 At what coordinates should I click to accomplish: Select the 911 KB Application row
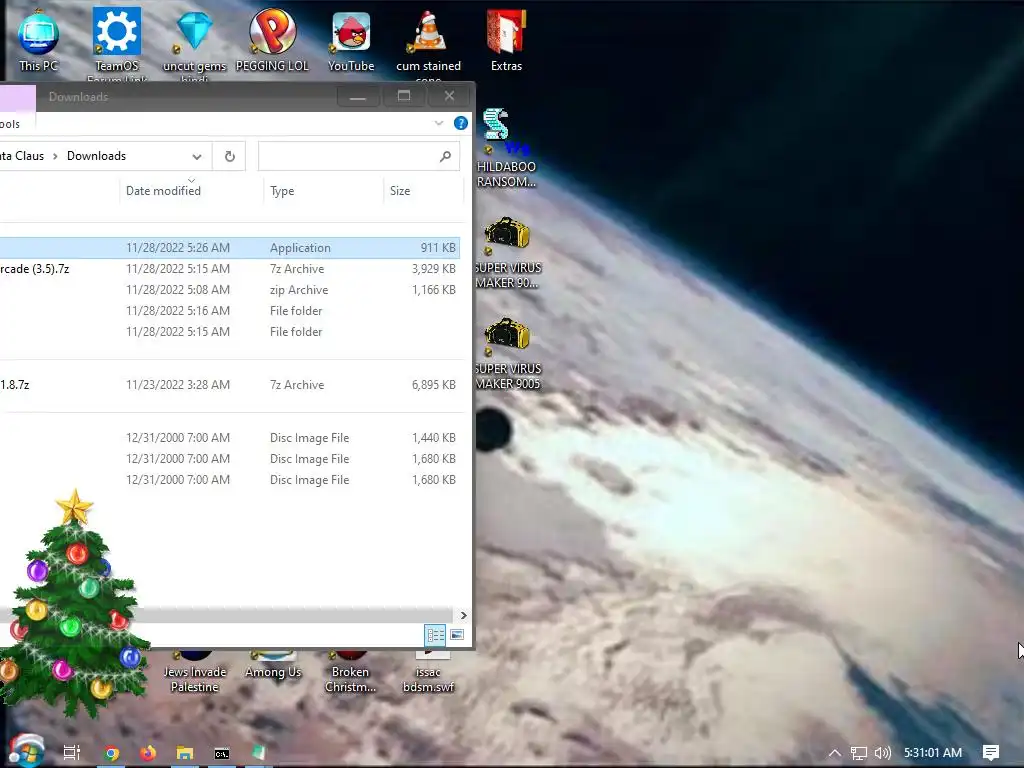230,248
